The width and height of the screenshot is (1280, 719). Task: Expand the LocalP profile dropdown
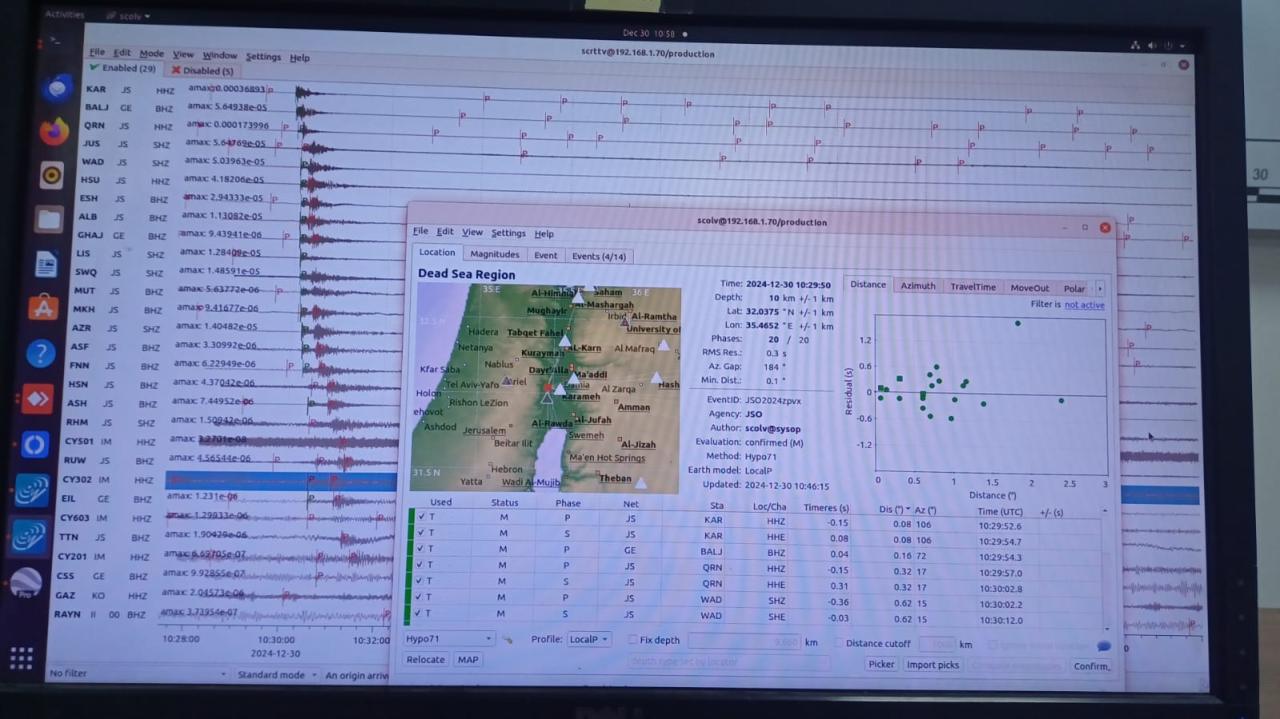(588, 639)
